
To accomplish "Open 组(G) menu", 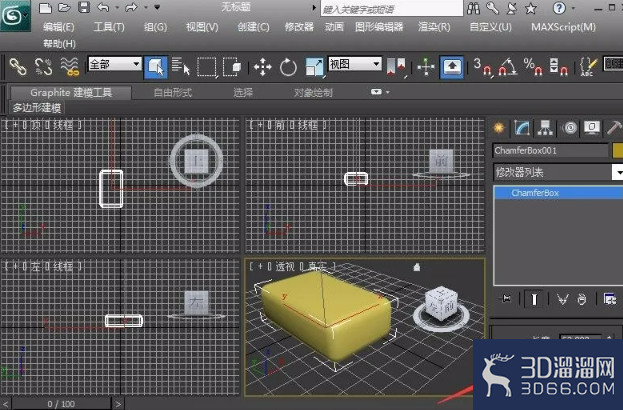I will 155,27.
